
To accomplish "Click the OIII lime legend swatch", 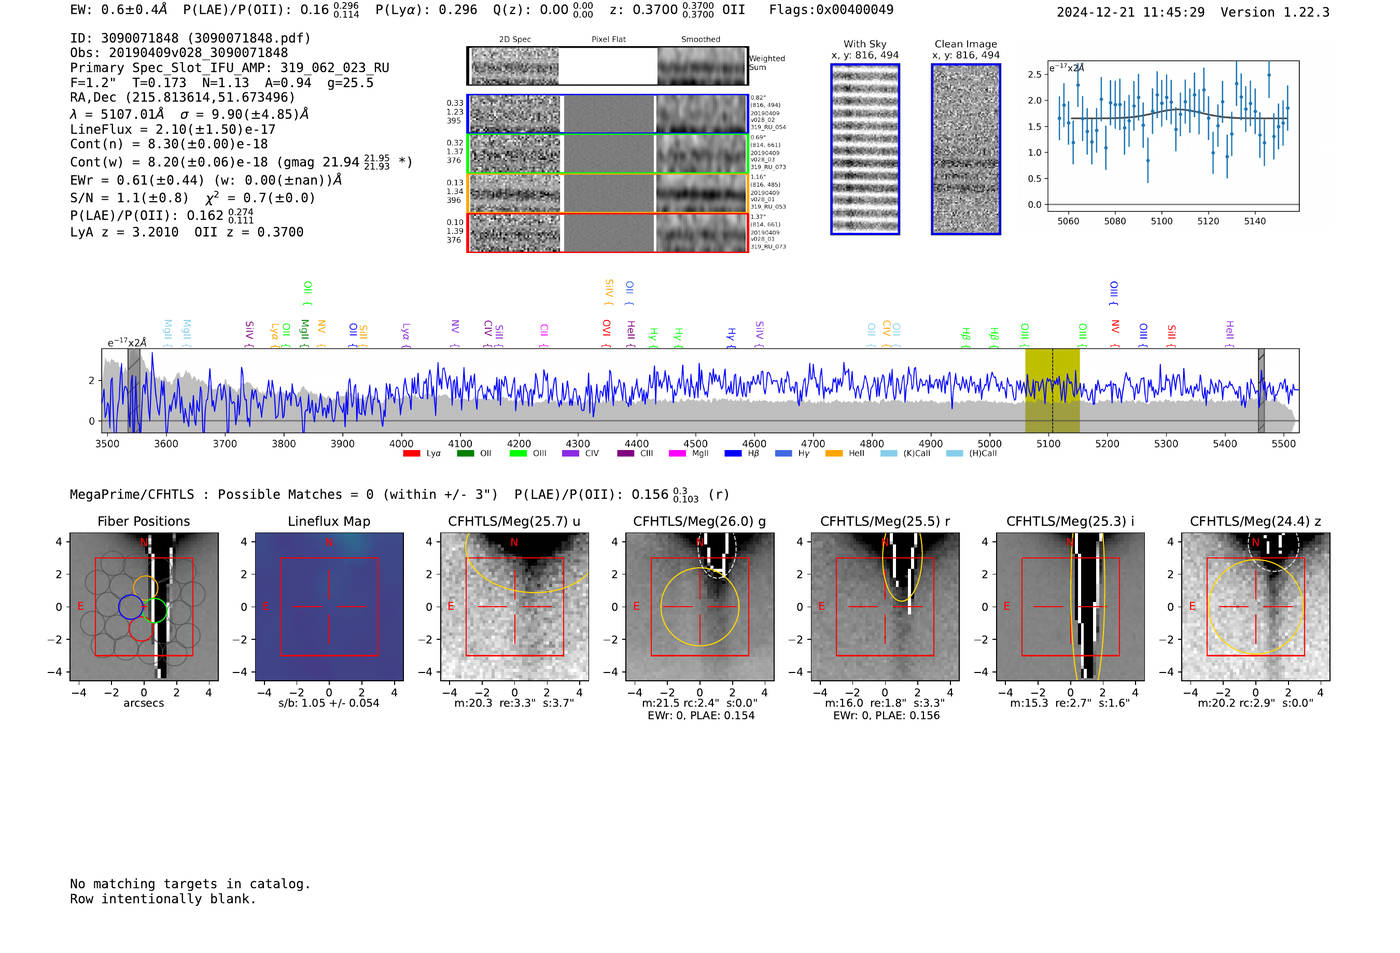I will [x=518, y=454].
